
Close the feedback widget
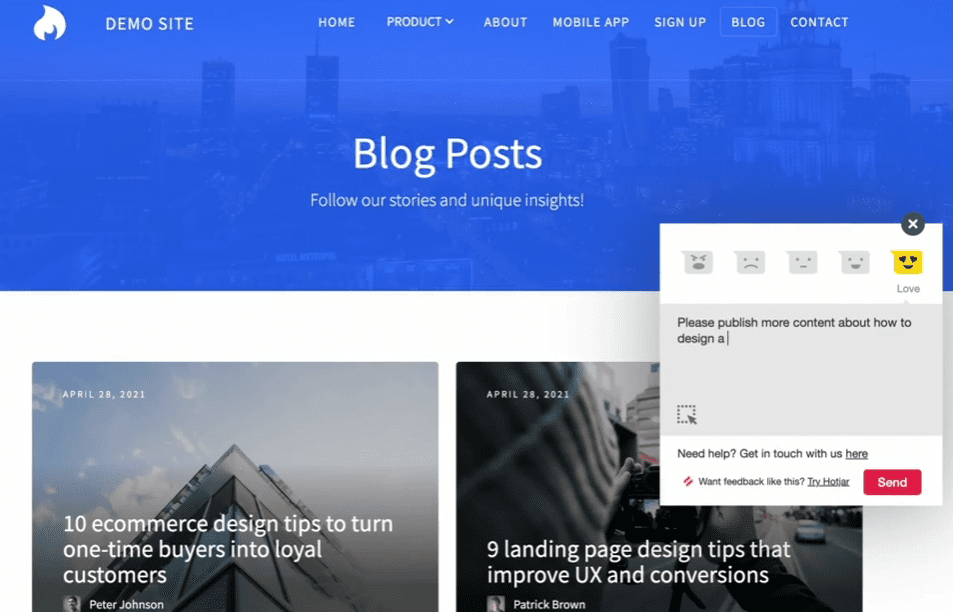coord(912,224)
